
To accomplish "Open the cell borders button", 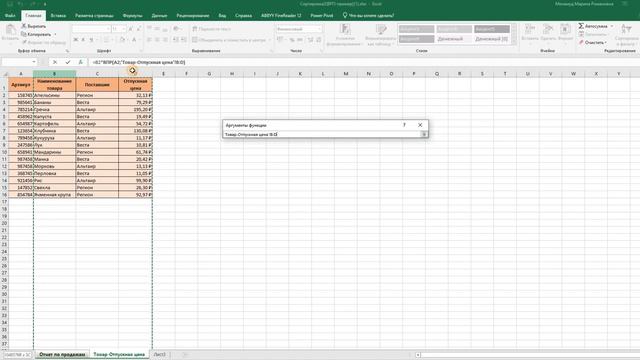I will (107, 40).
